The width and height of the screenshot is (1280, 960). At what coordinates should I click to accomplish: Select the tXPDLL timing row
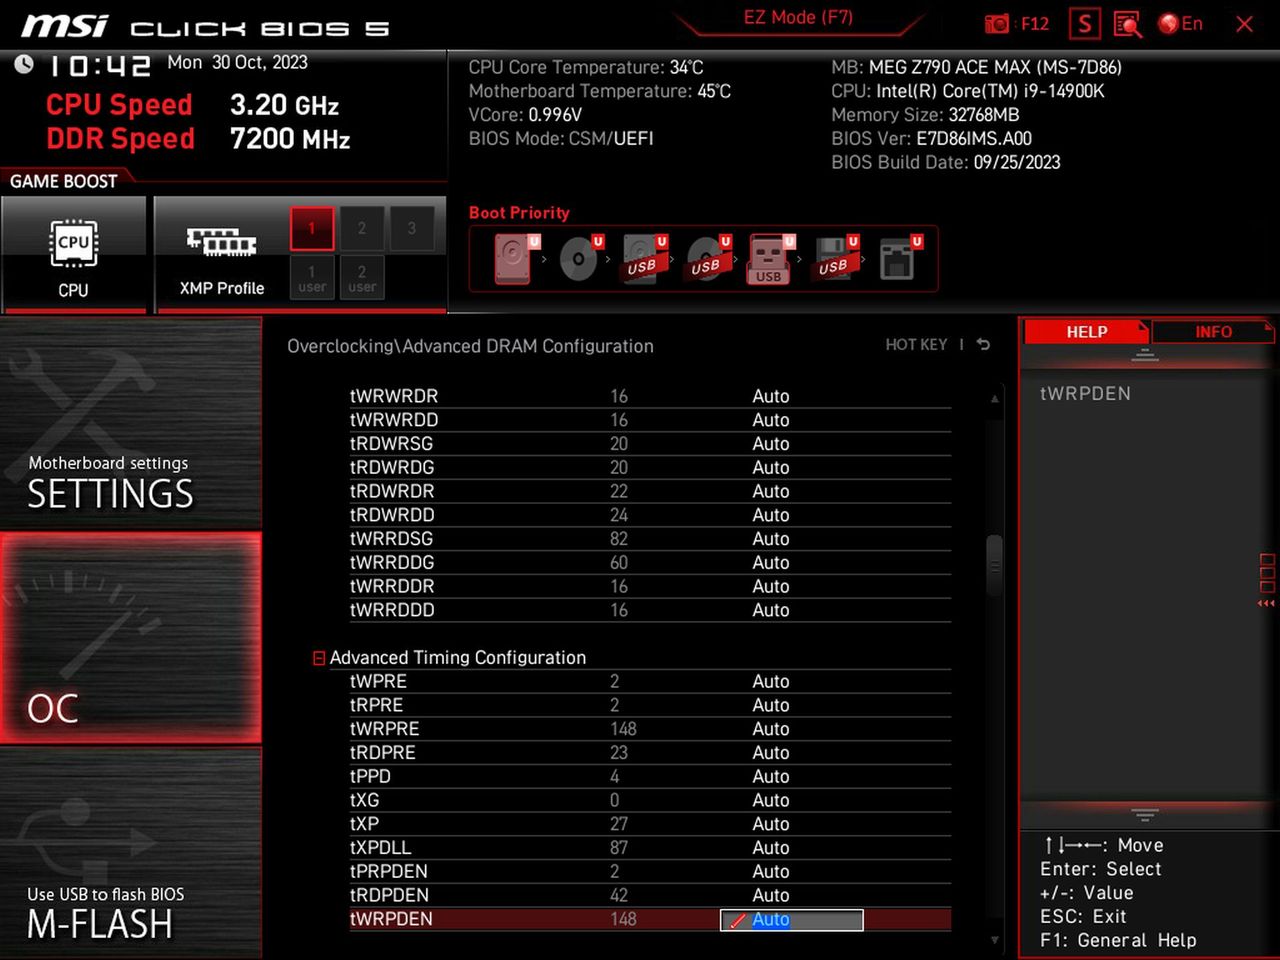tap(650, 848)
